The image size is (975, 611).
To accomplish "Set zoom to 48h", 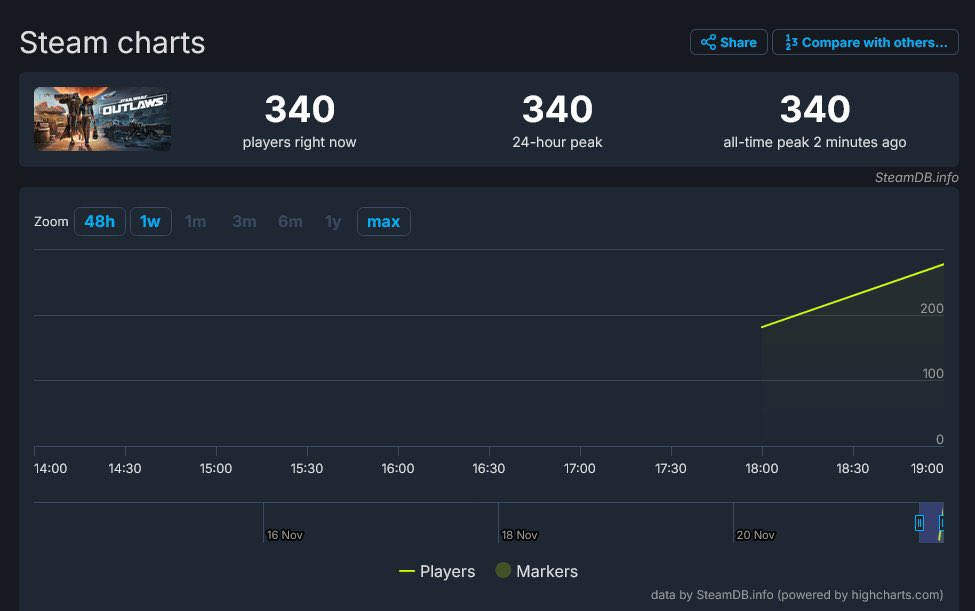I will pos(99,221).
